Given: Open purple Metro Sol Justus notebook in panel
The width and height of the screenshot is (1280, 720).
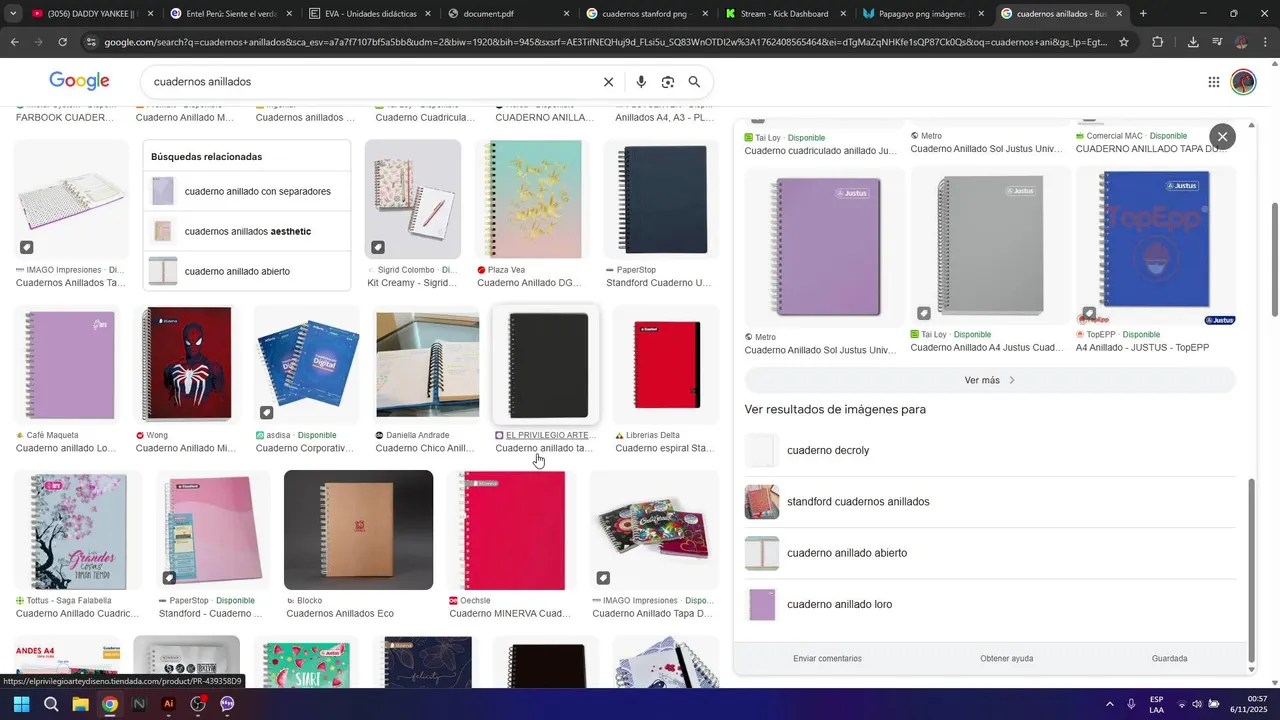Looking at the screenshot, I should point(824,247).
